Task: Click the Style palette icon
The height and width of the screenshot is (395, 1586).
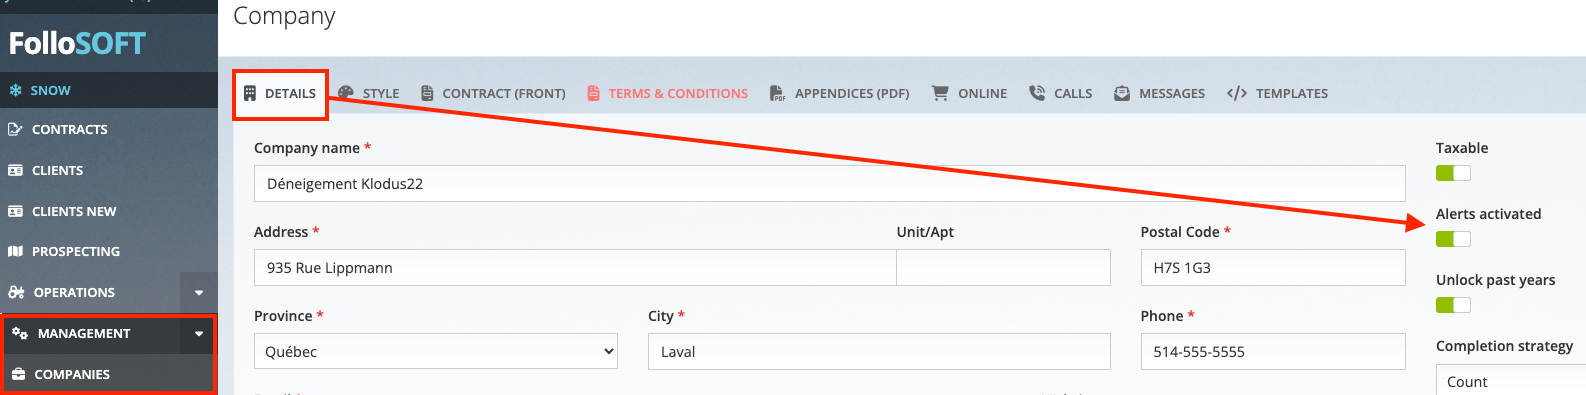Action: [x=346, y=93]
